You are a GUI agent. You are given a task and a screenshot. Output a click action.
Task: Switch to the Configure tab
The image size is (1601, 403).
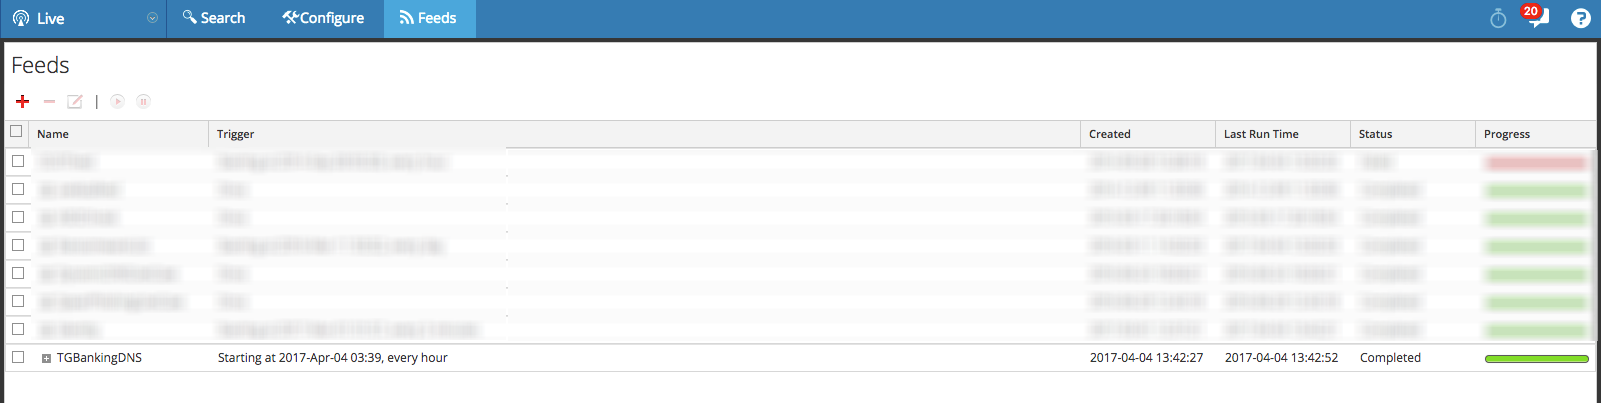pyautogui.click(x=323, y=18)
